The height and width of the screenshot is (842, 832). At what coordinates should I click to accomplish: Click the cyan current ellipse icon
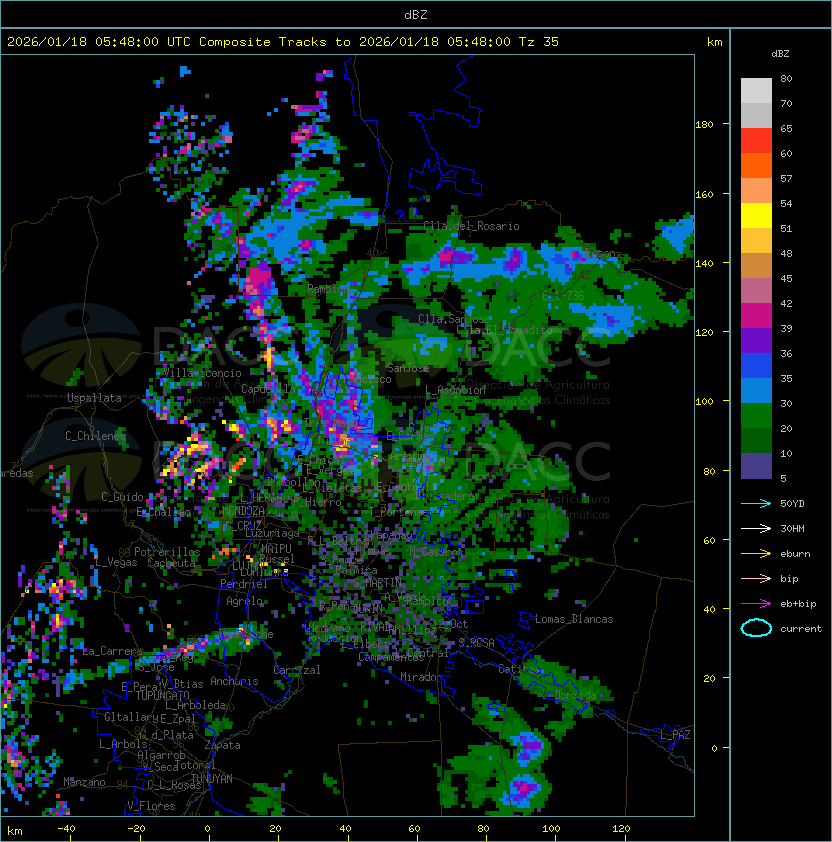click(x=756, y=628)
